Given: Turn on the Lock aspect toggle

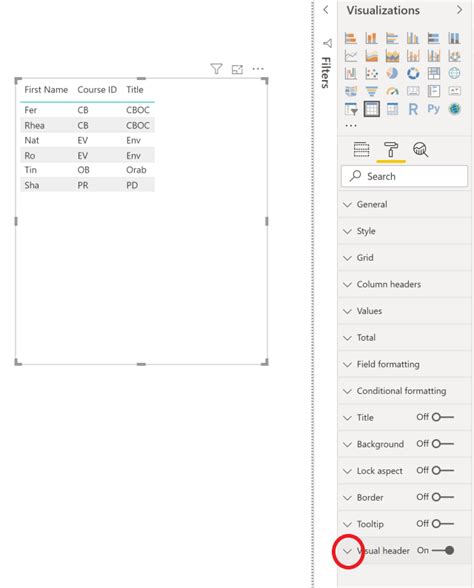Looking at the screenshot, I should click(x=443, y=470).
